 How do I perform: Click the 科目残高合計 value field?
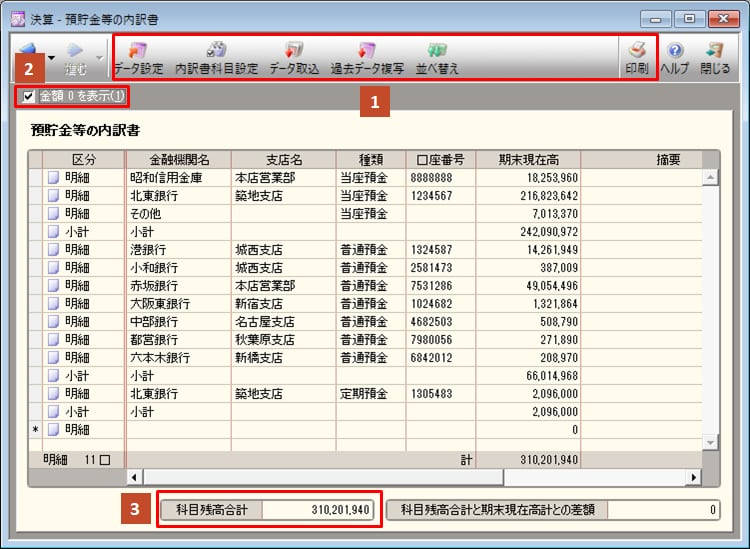click(318, 510)
